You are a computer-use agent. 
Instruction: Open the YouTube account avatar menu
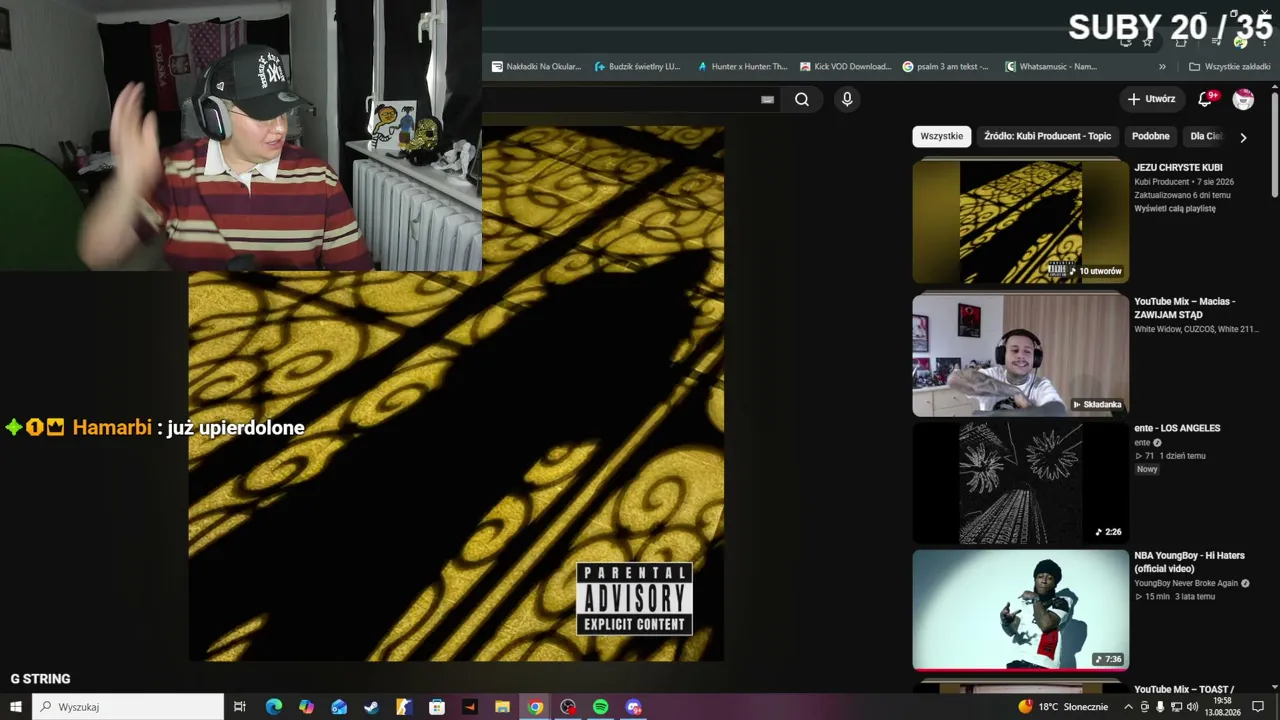(1243, 99)
